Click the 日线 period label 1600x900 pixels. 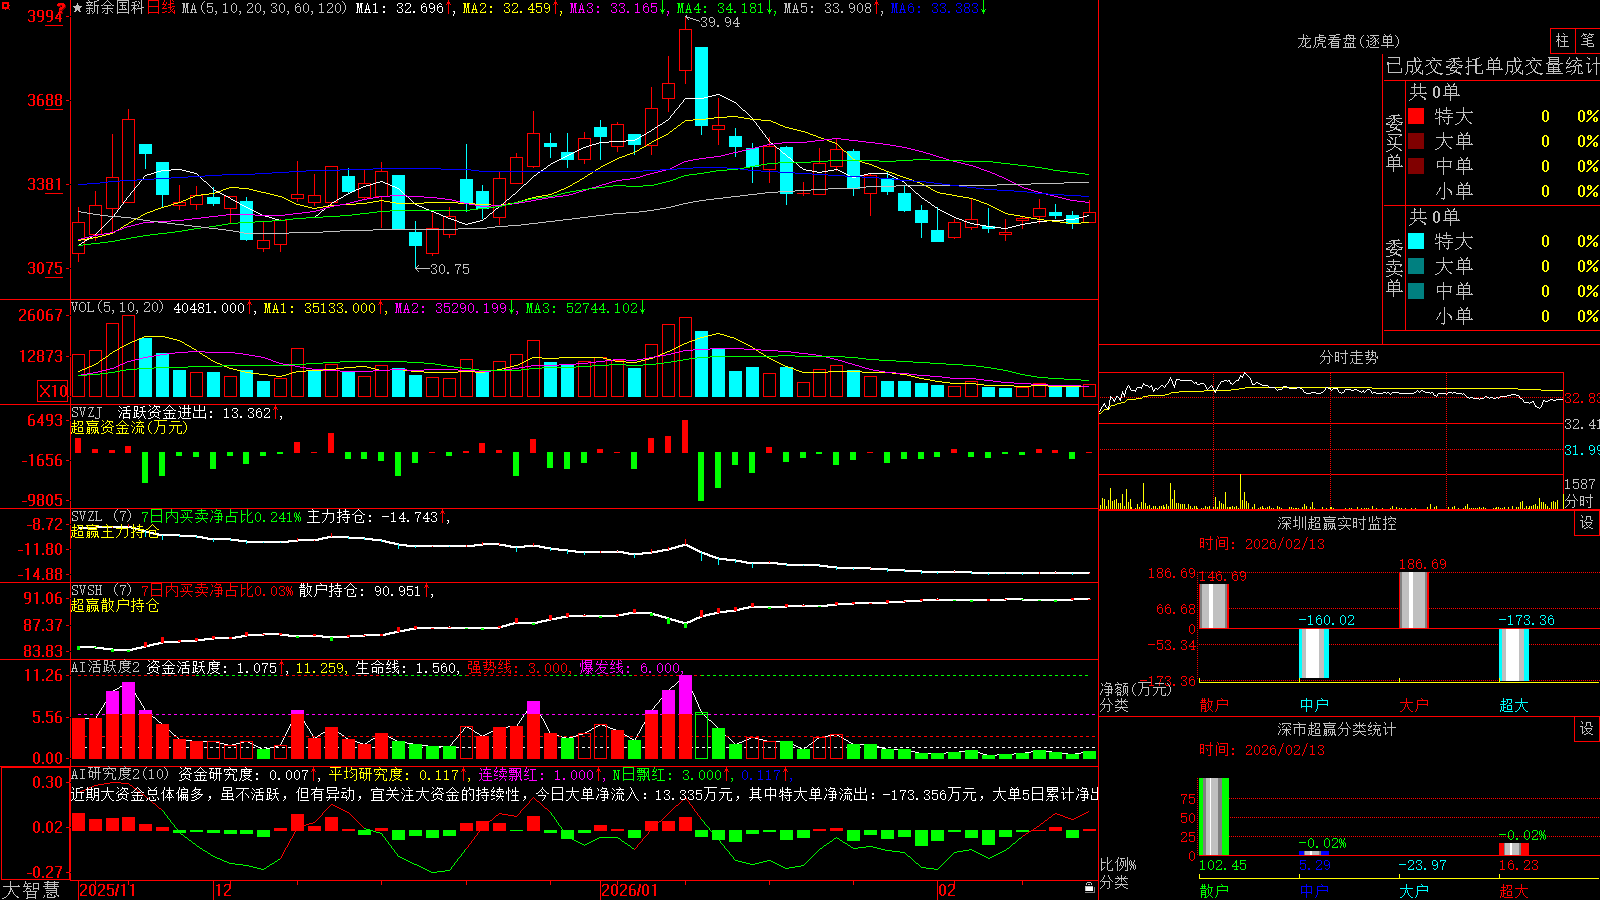point(161,8)
